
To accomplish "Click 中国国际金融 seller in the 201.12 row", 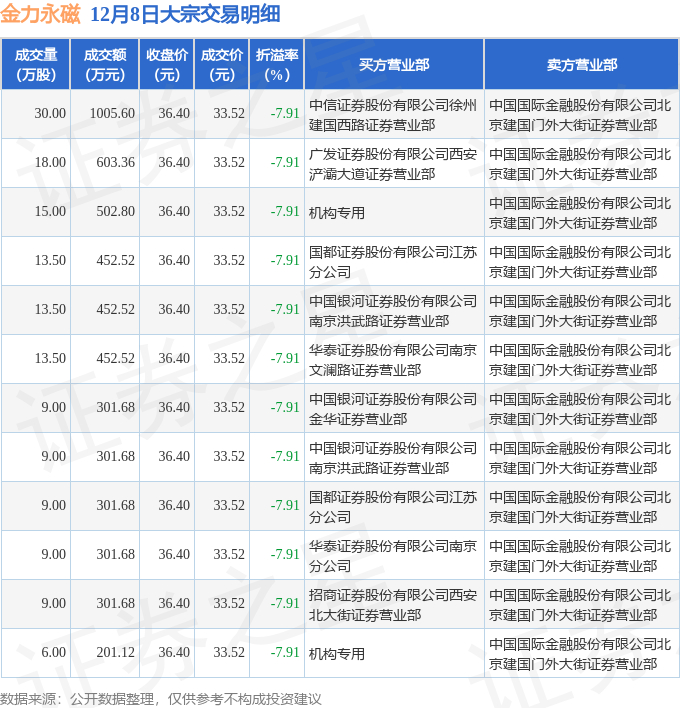I will point(580,653).
